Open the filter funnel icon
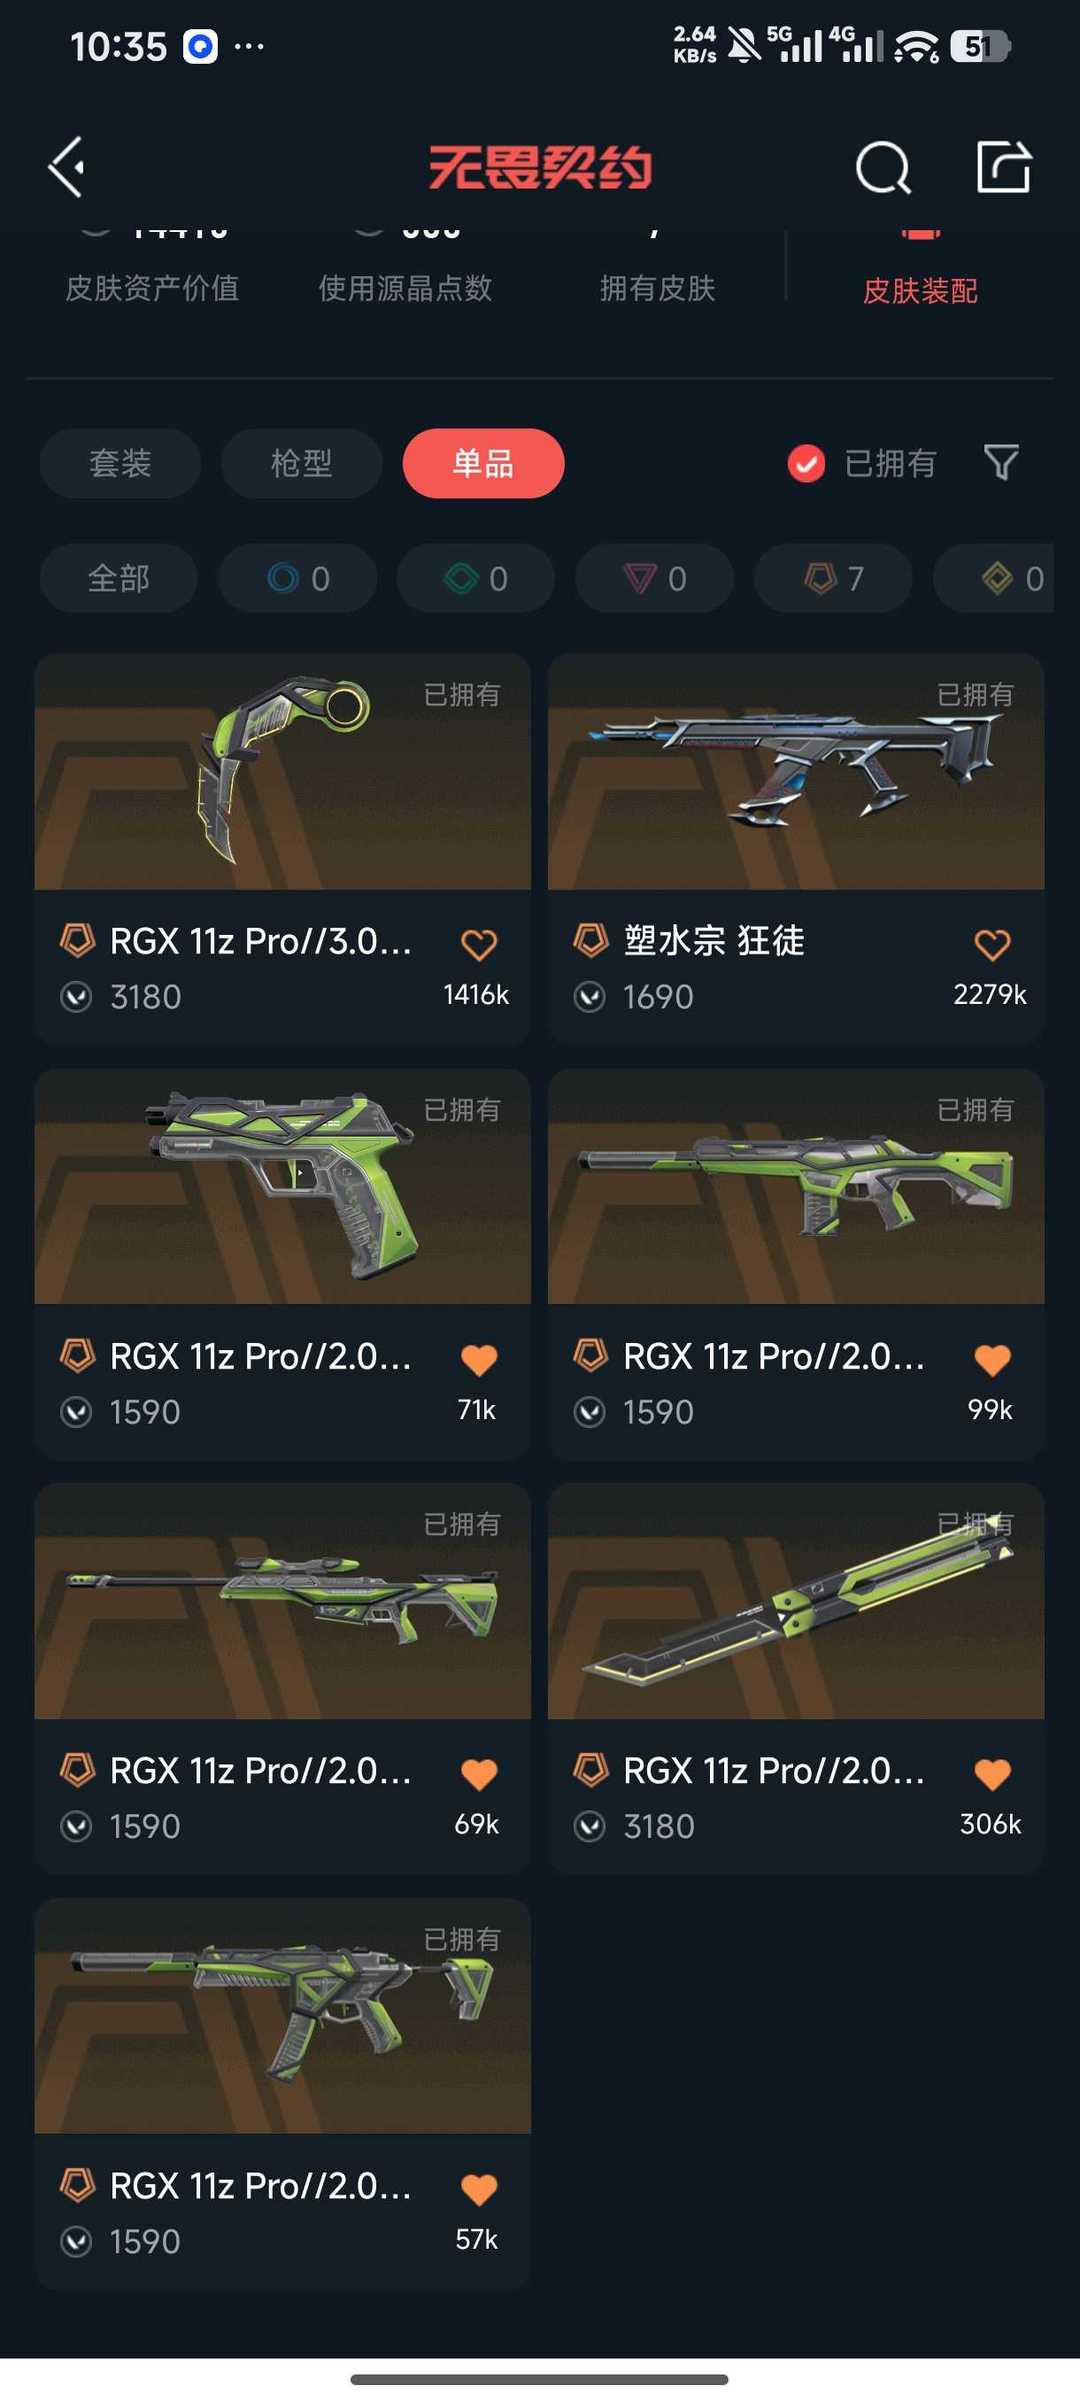The image size is (1080, 2401). 1001,463
